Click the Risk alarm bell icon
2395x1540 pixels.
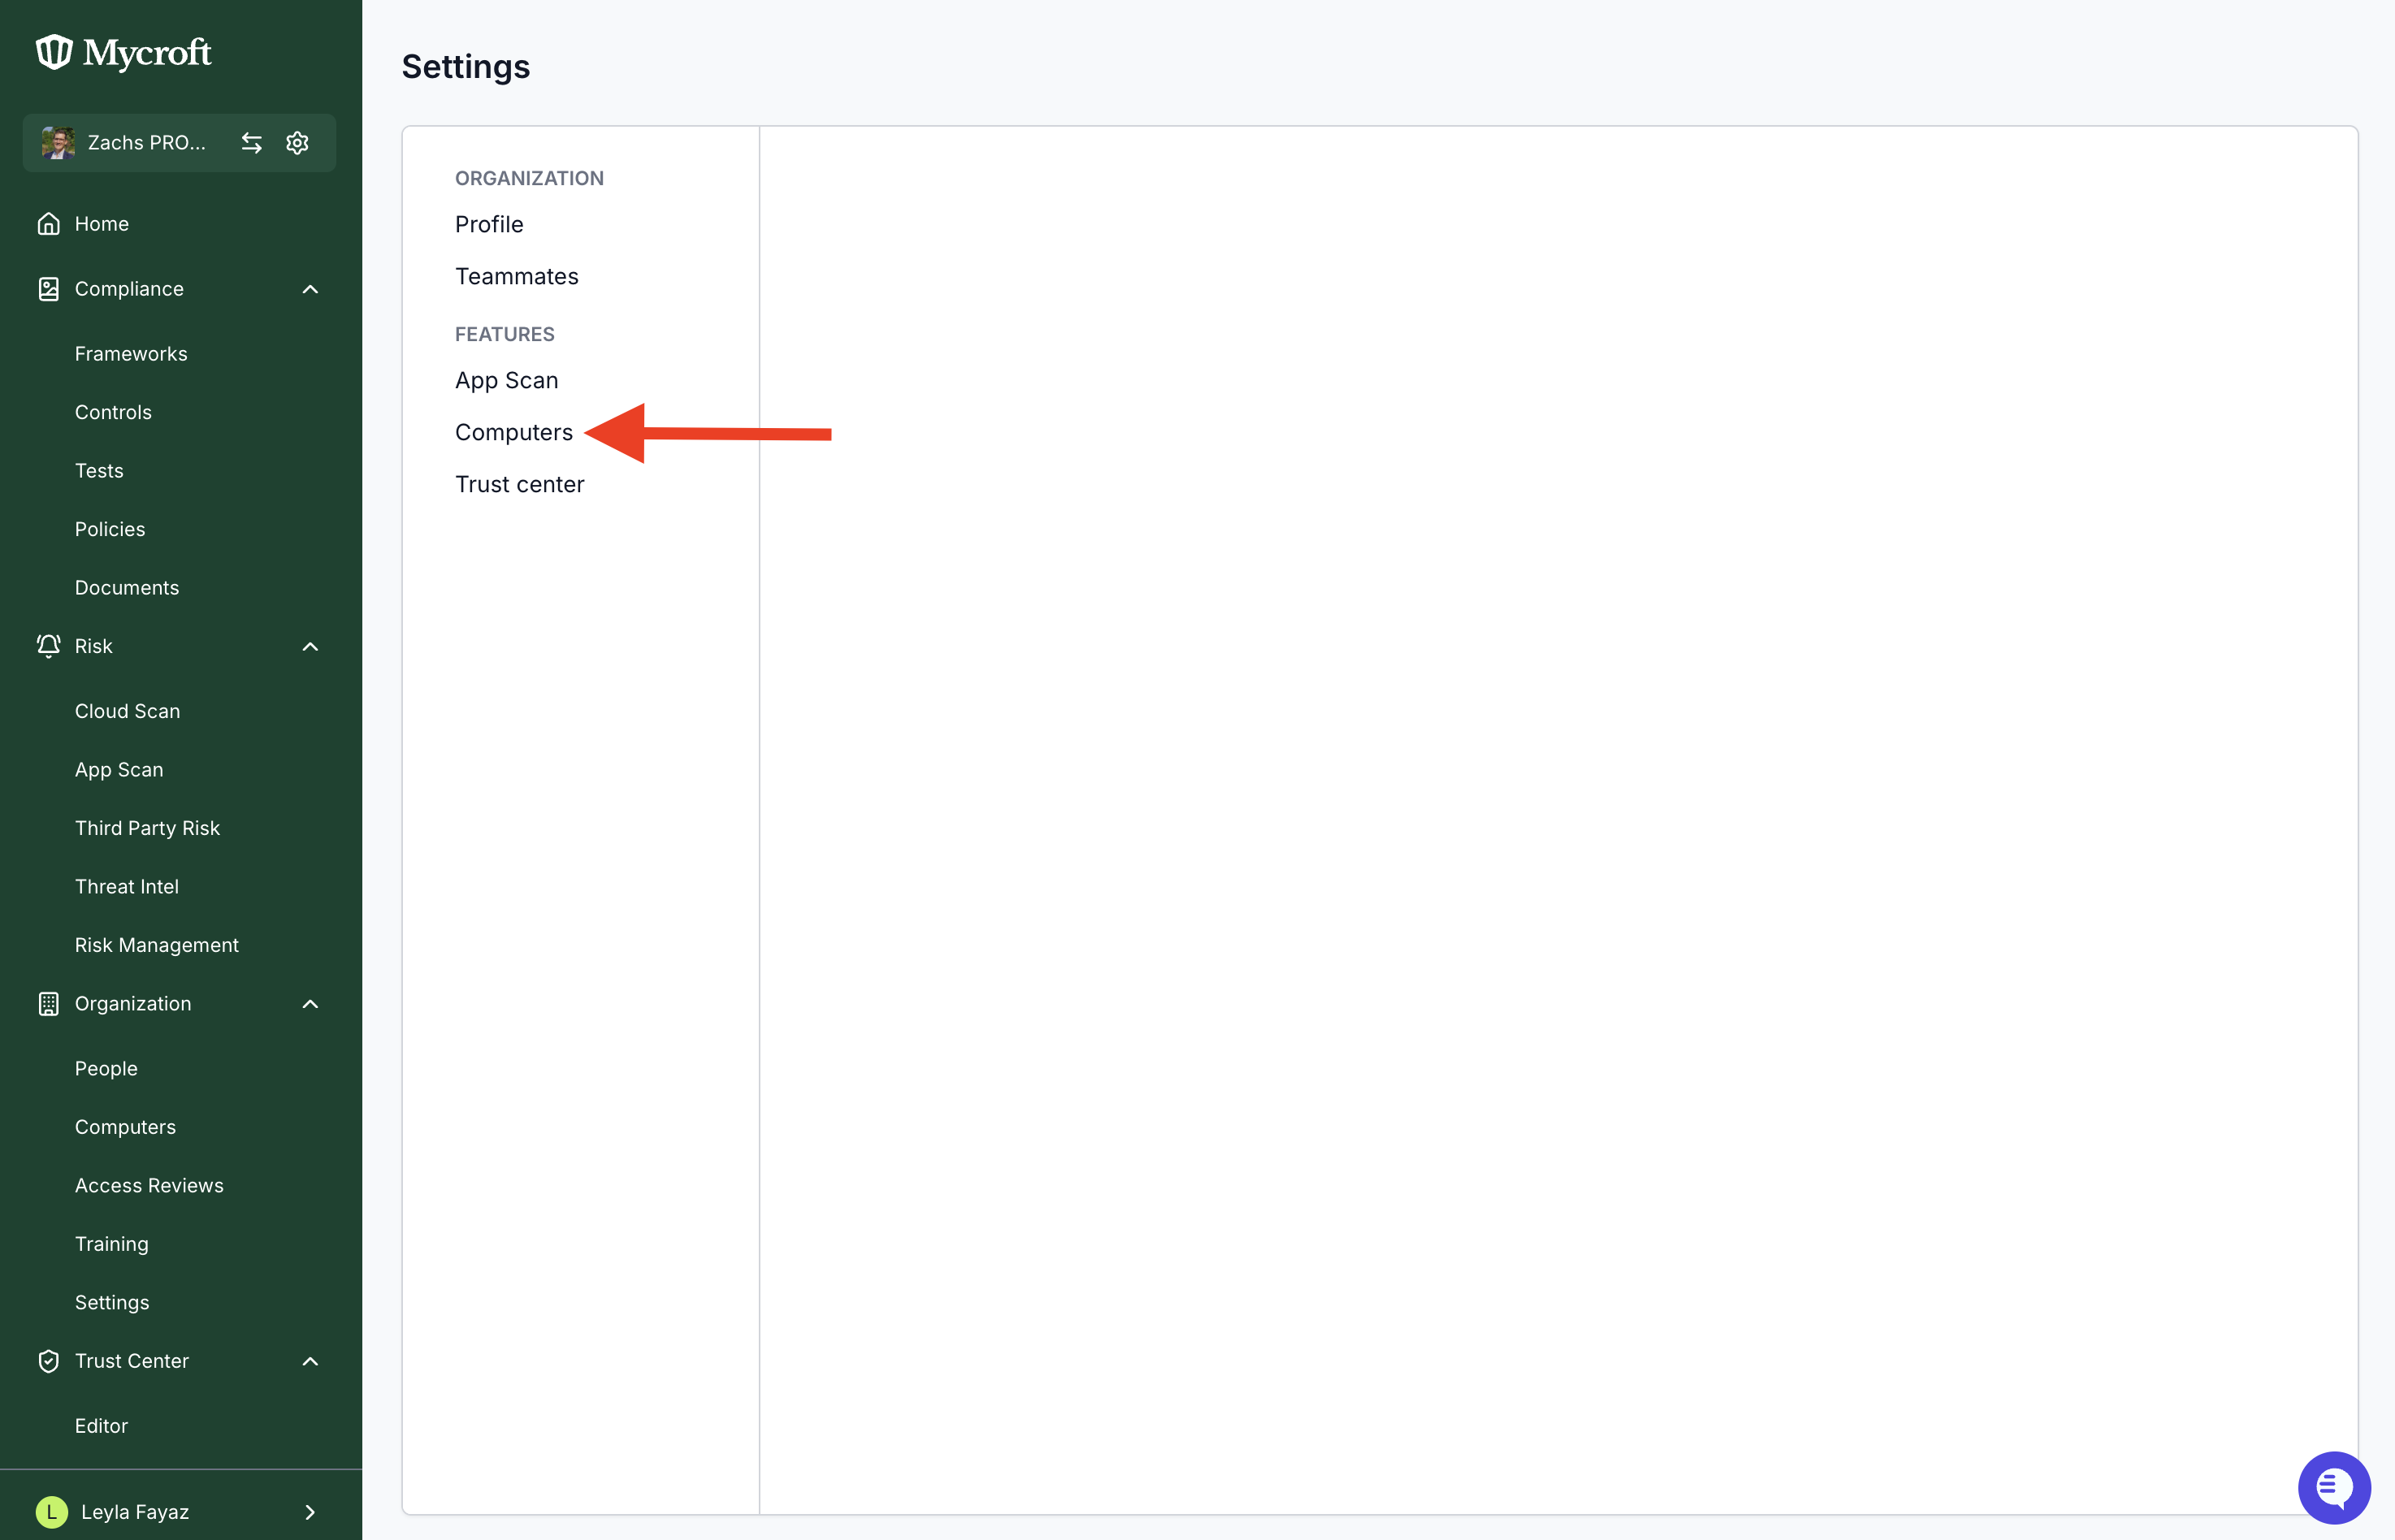coord(48,646)
